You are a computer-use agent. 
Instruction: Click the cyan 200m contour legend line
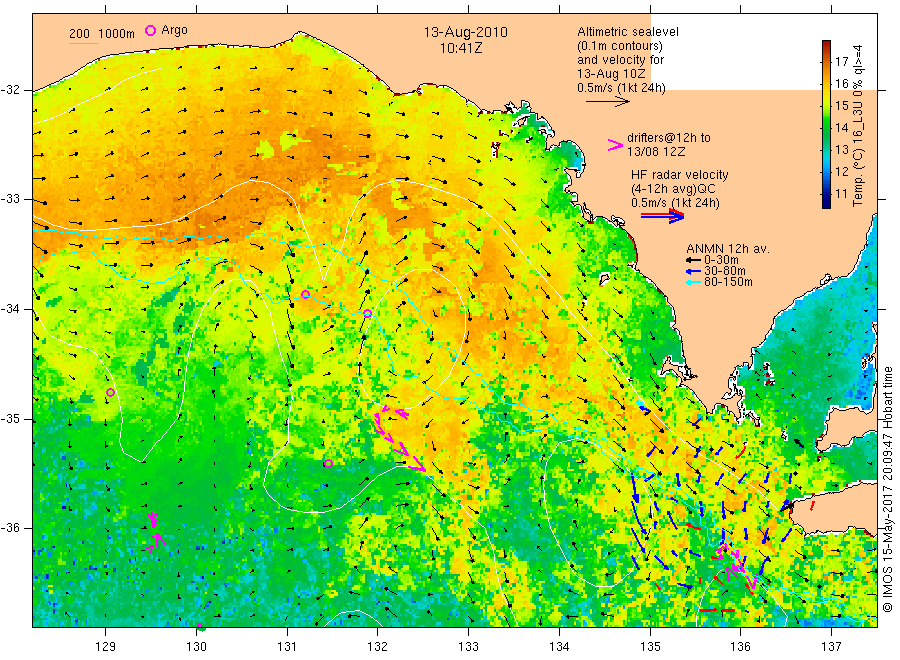point(83,43)
